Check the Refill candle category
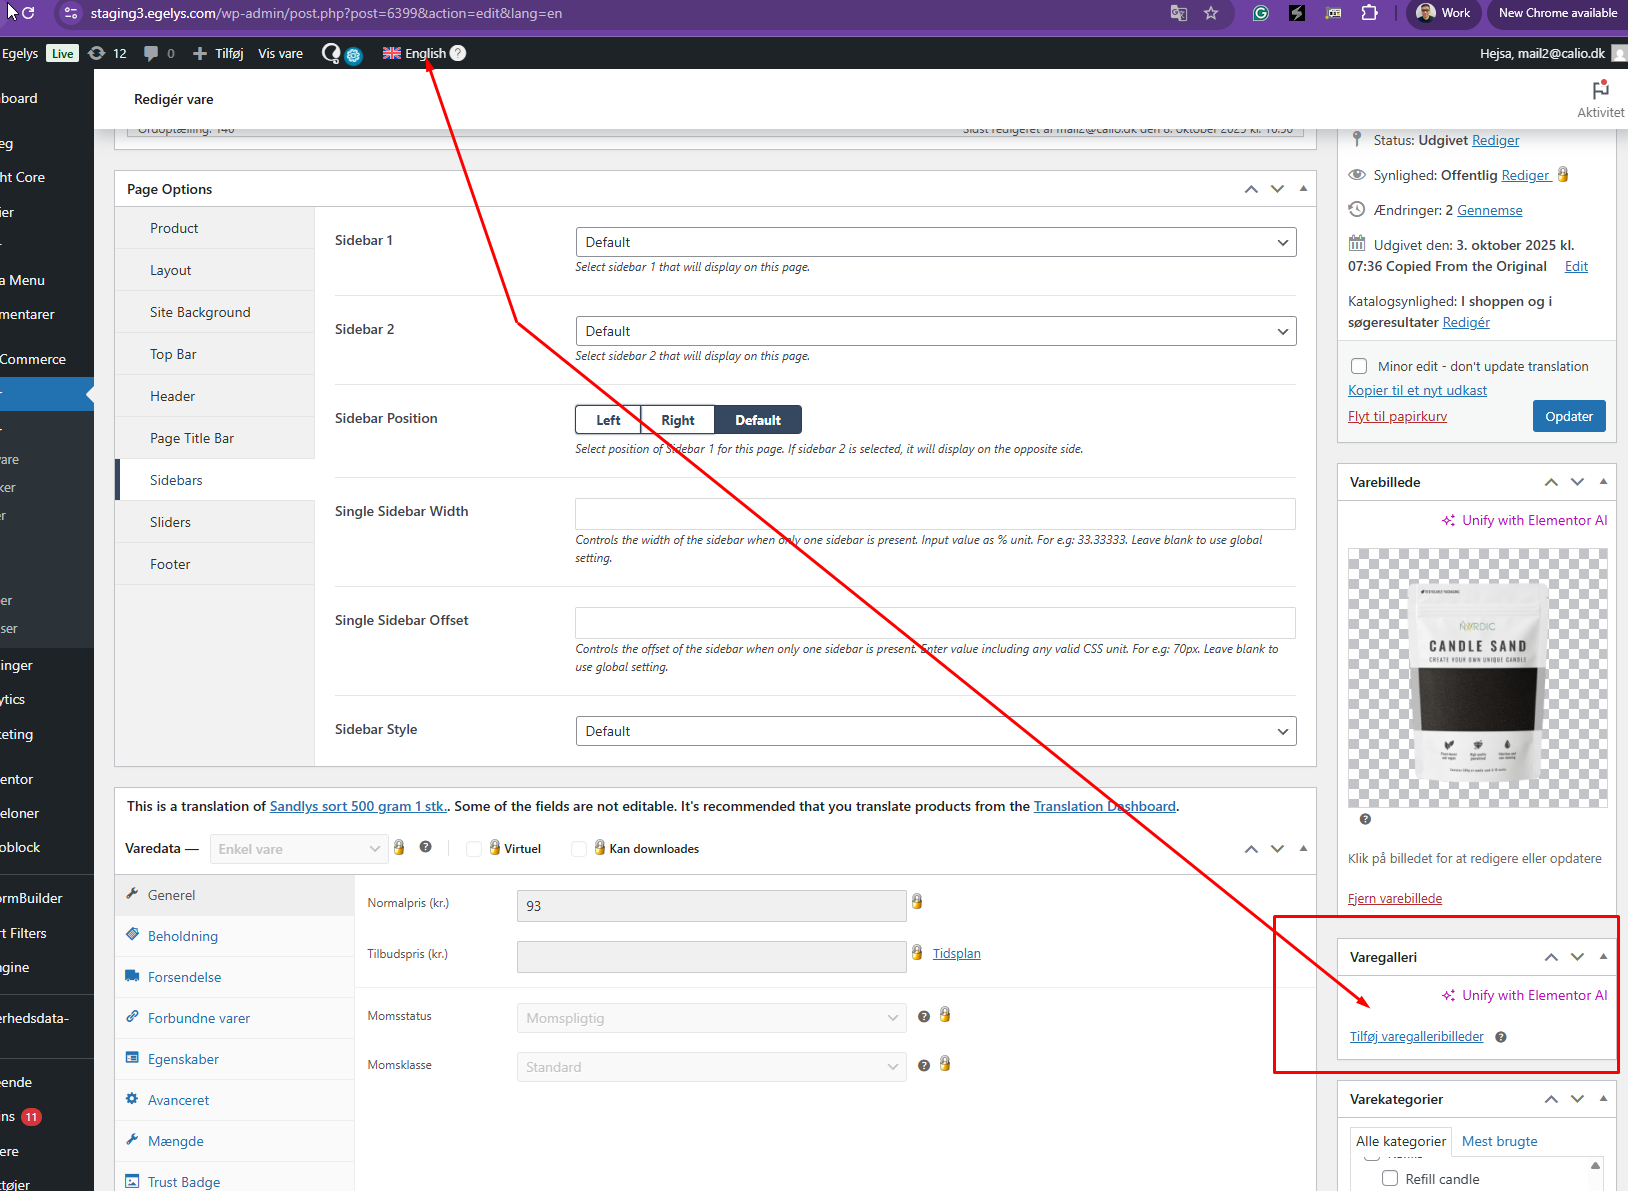Screen dimensions: 1628x1191 click(1390, 1178)
